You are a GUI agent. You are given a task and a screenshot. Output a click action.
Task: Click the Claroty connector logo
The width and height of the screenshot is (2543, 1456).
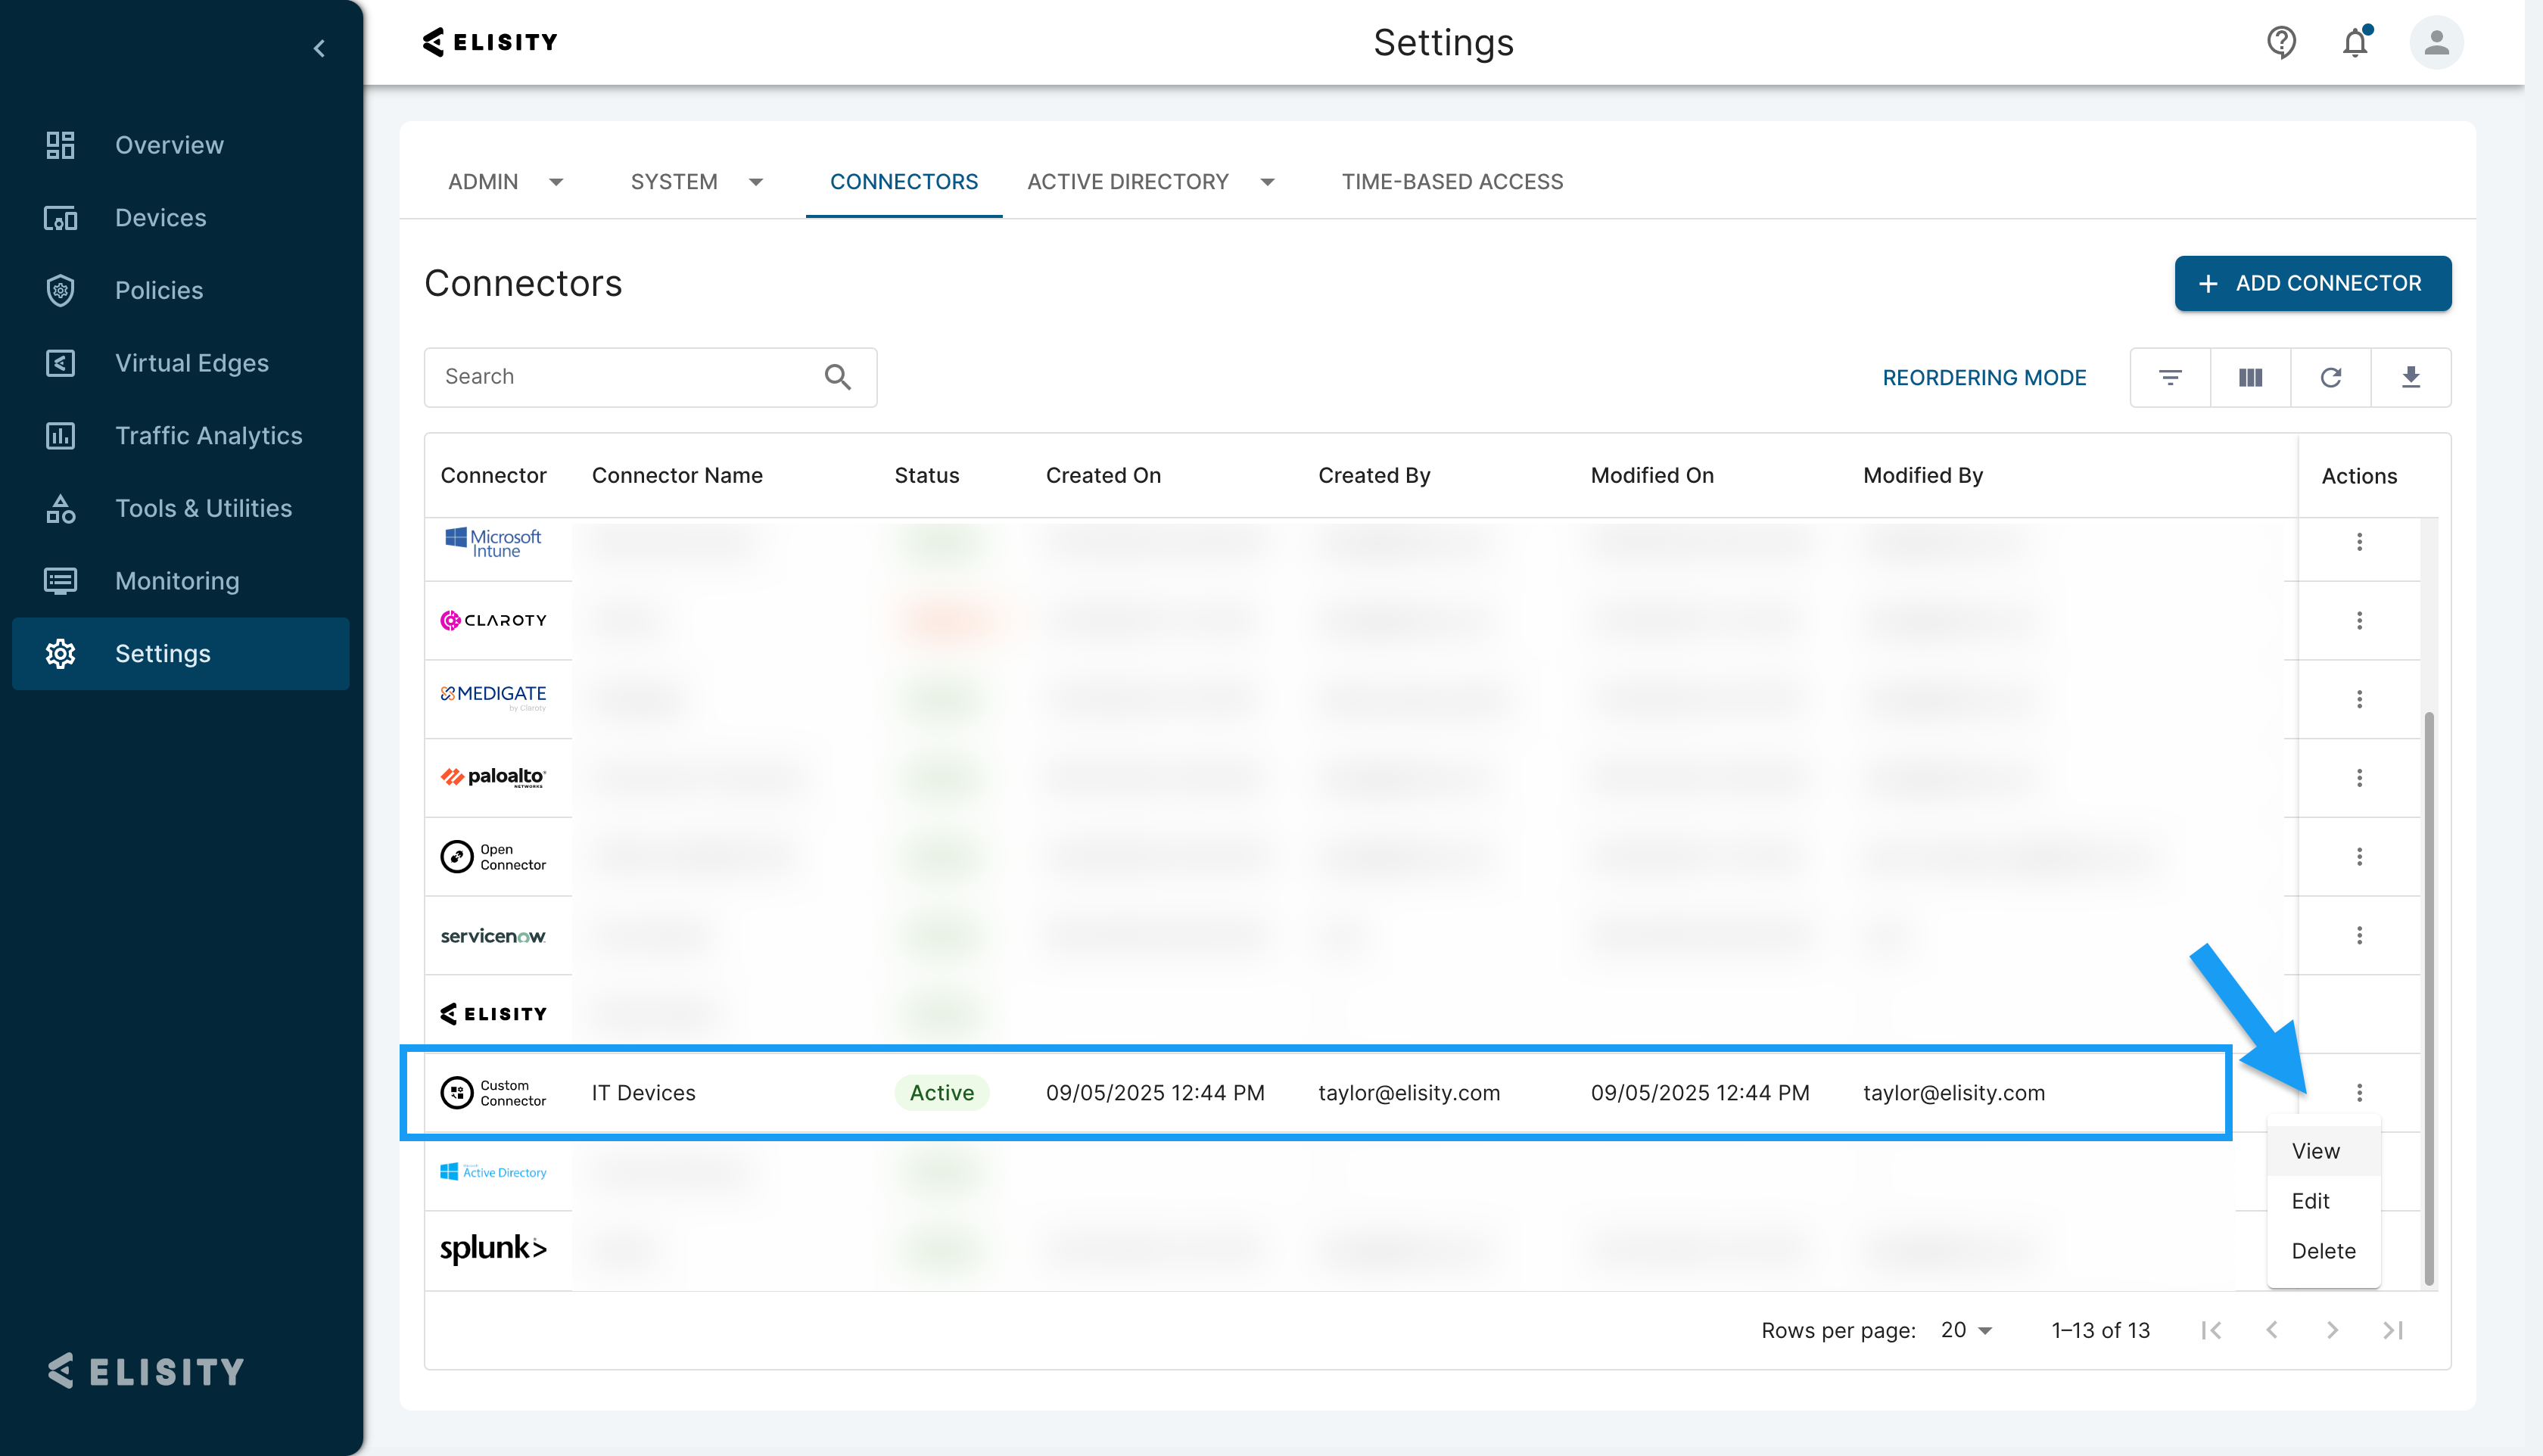pyautogui.click(x=493, y=621)
